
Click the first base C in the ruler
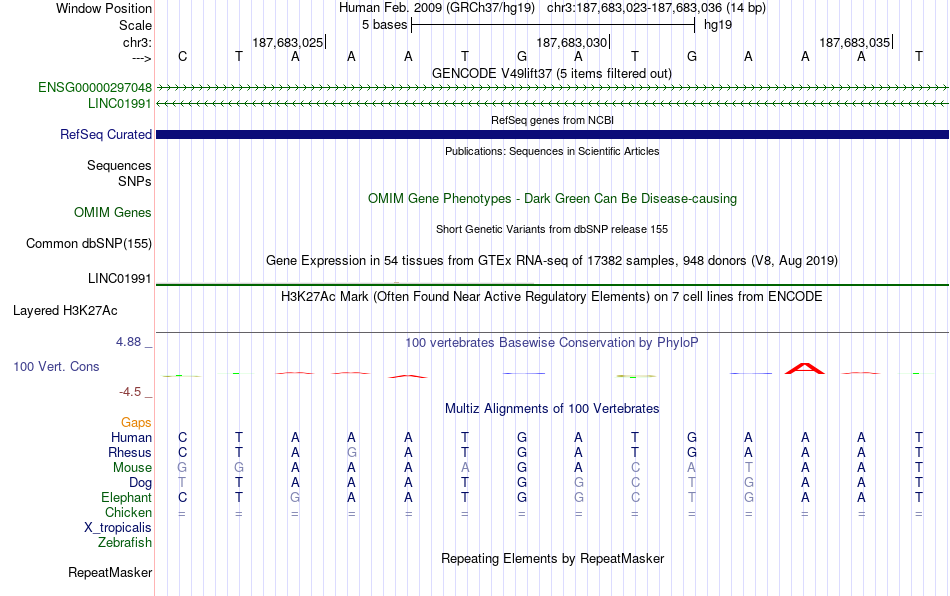tap(182, 56)
